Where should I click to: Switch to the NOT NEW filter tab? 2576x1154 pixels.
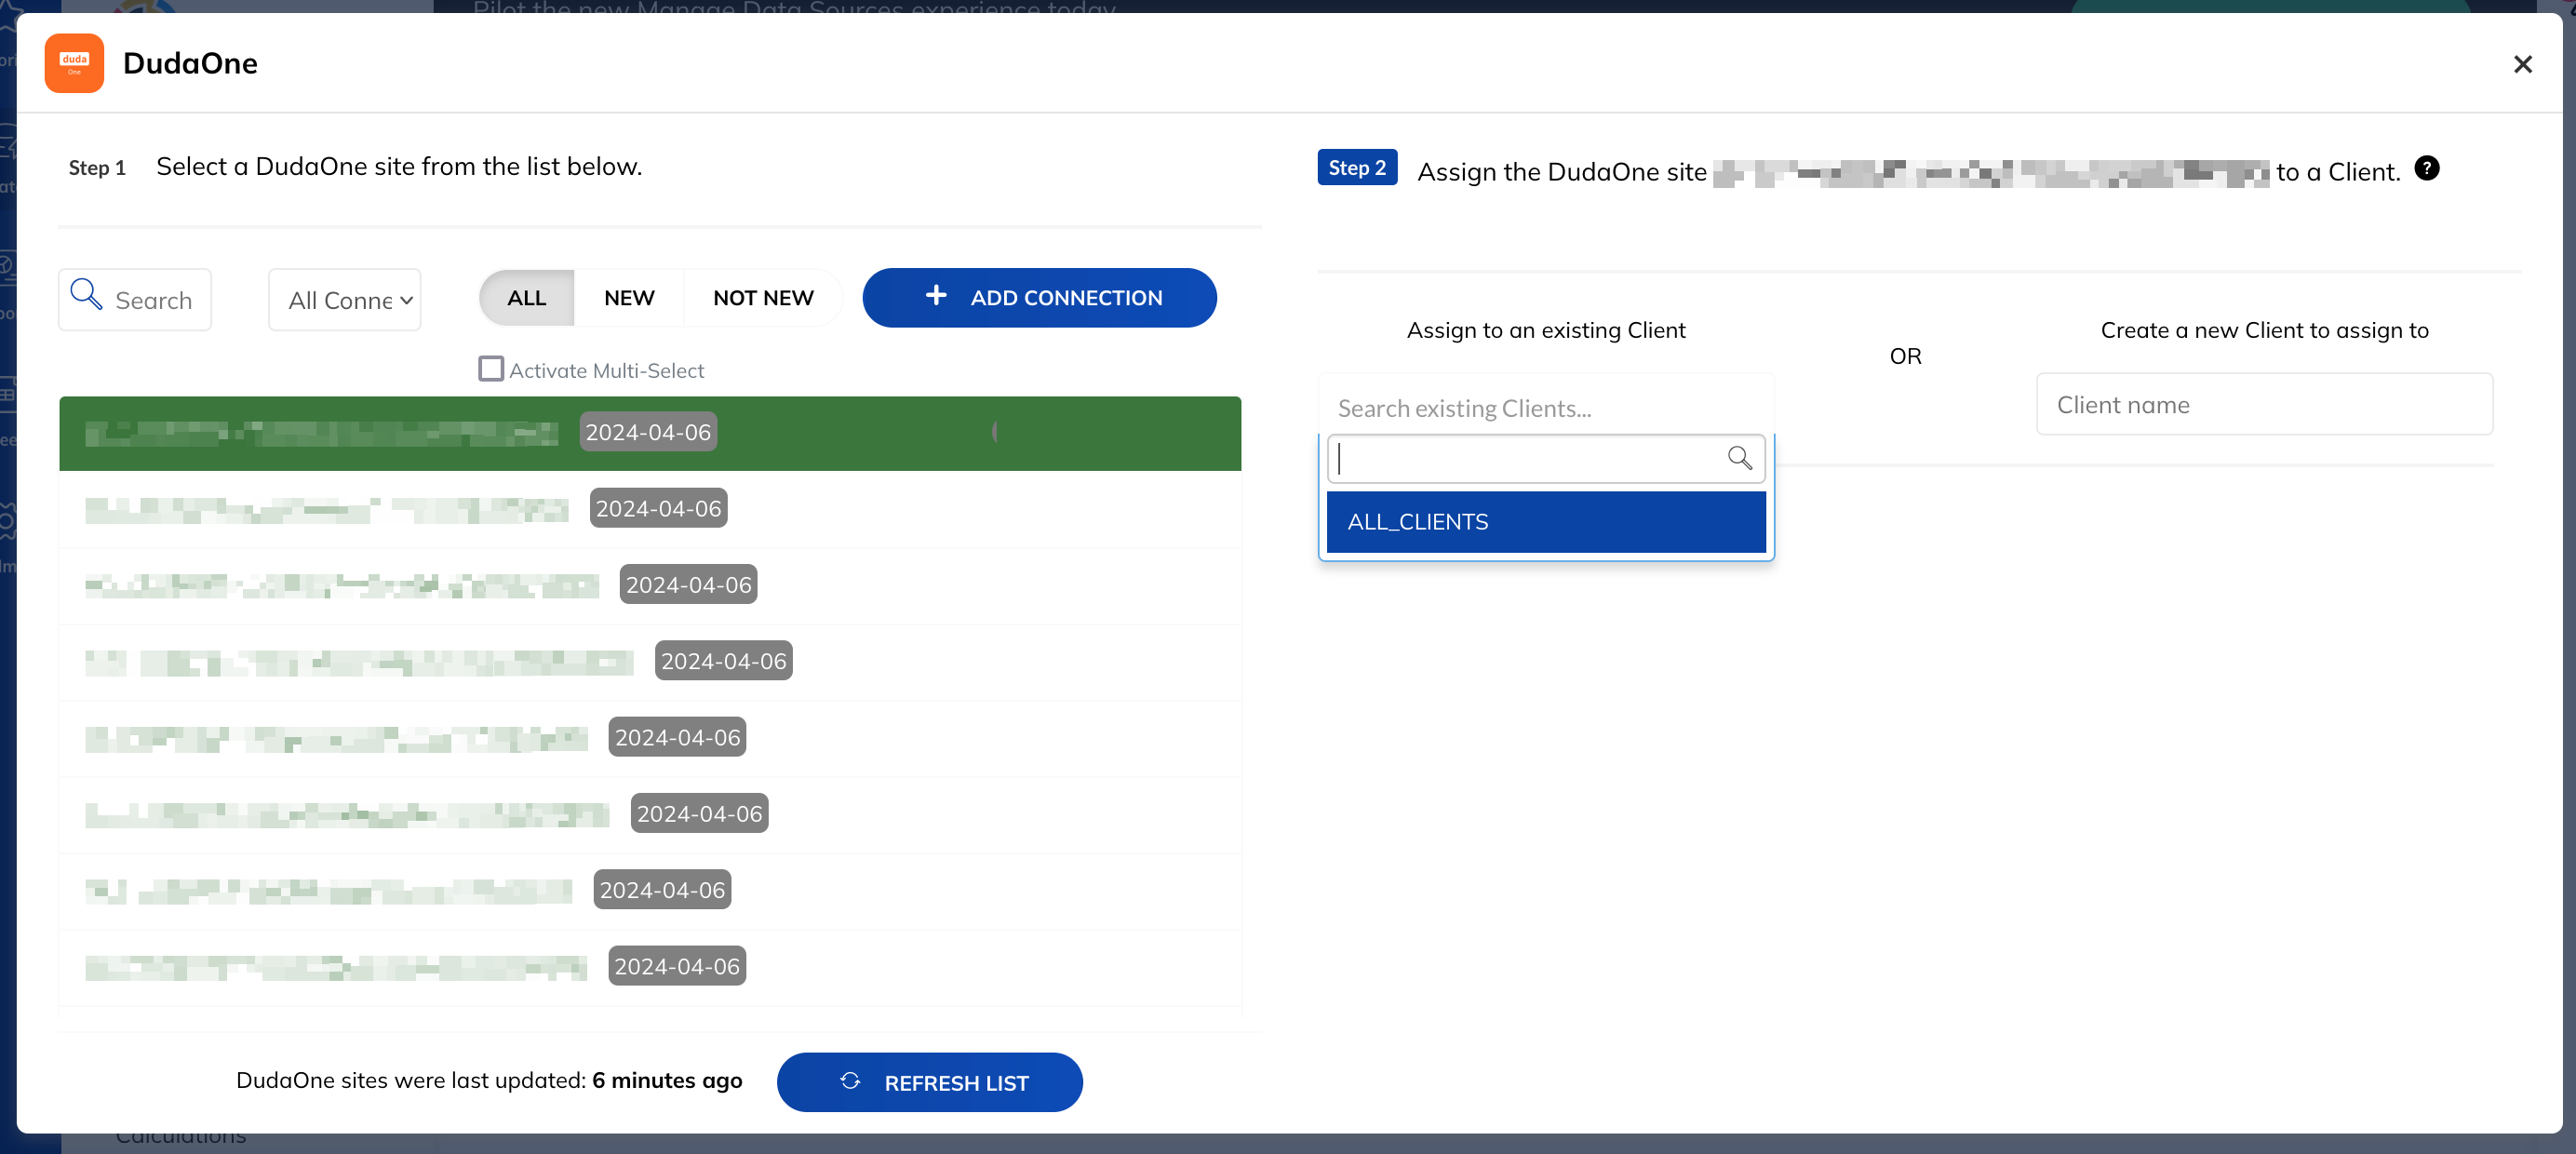(x=762, y=298)
